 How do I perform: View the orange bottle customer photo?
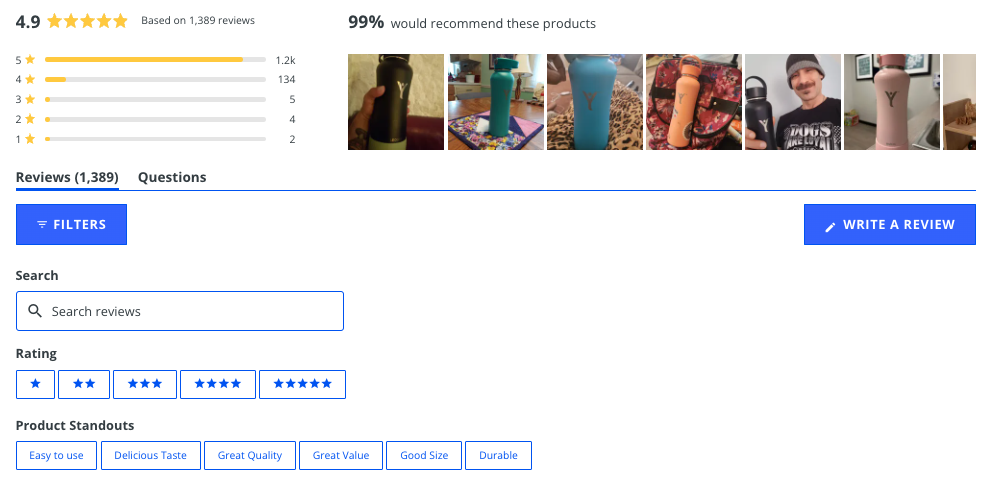click(694, 102)
